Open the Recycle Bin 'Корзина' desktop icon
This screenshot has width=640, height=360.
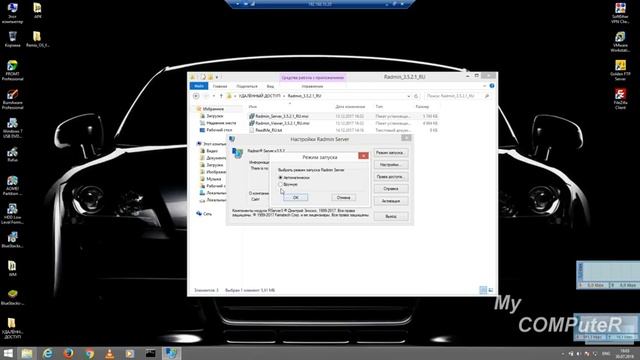coord(12,39)
